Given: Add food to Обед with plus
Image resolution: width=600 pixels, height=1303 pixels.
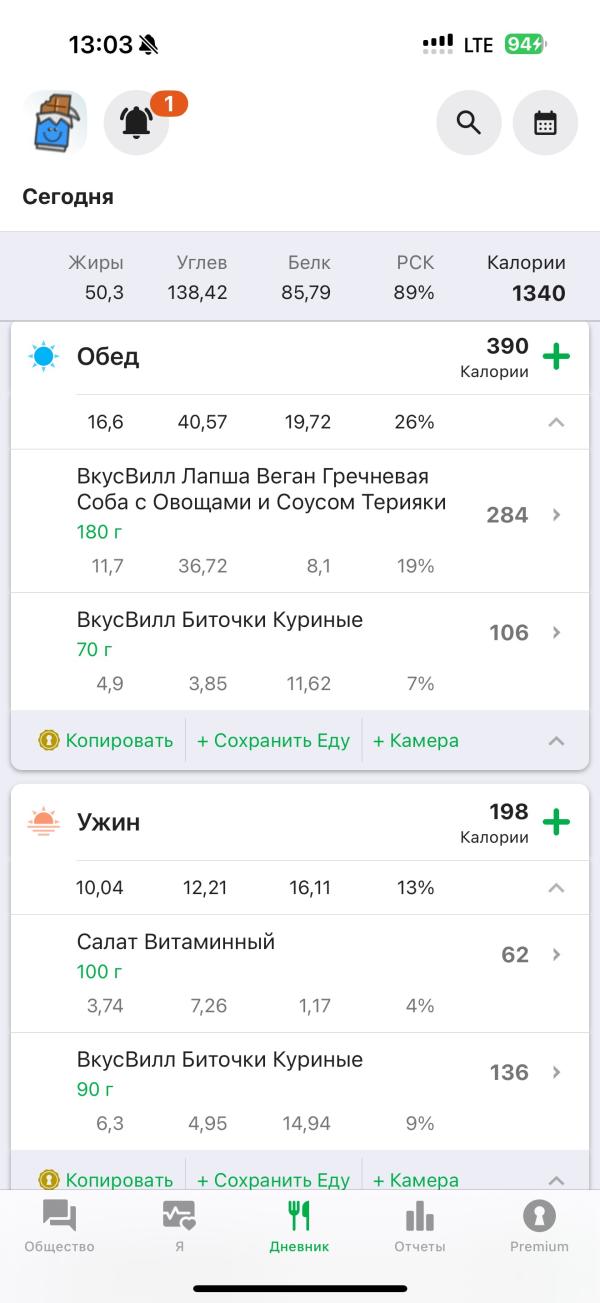Looking at the screenshot, I should [556, 357].
